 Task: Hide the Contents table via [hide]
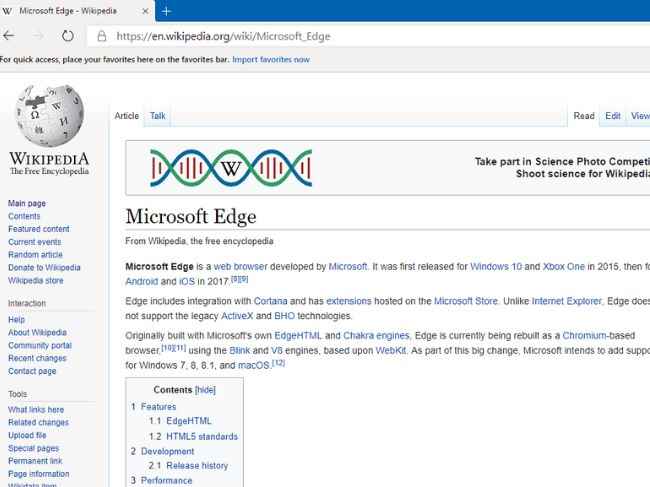coord(205,390)
